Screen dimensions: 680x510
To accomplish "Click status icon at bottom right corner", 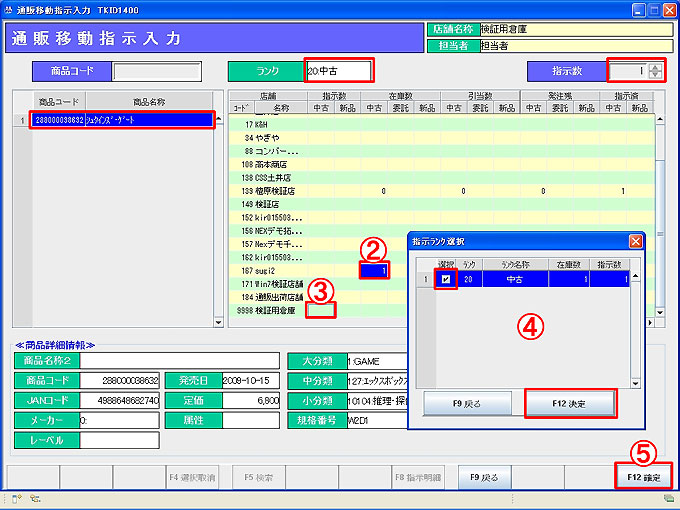I will [669, 499].
